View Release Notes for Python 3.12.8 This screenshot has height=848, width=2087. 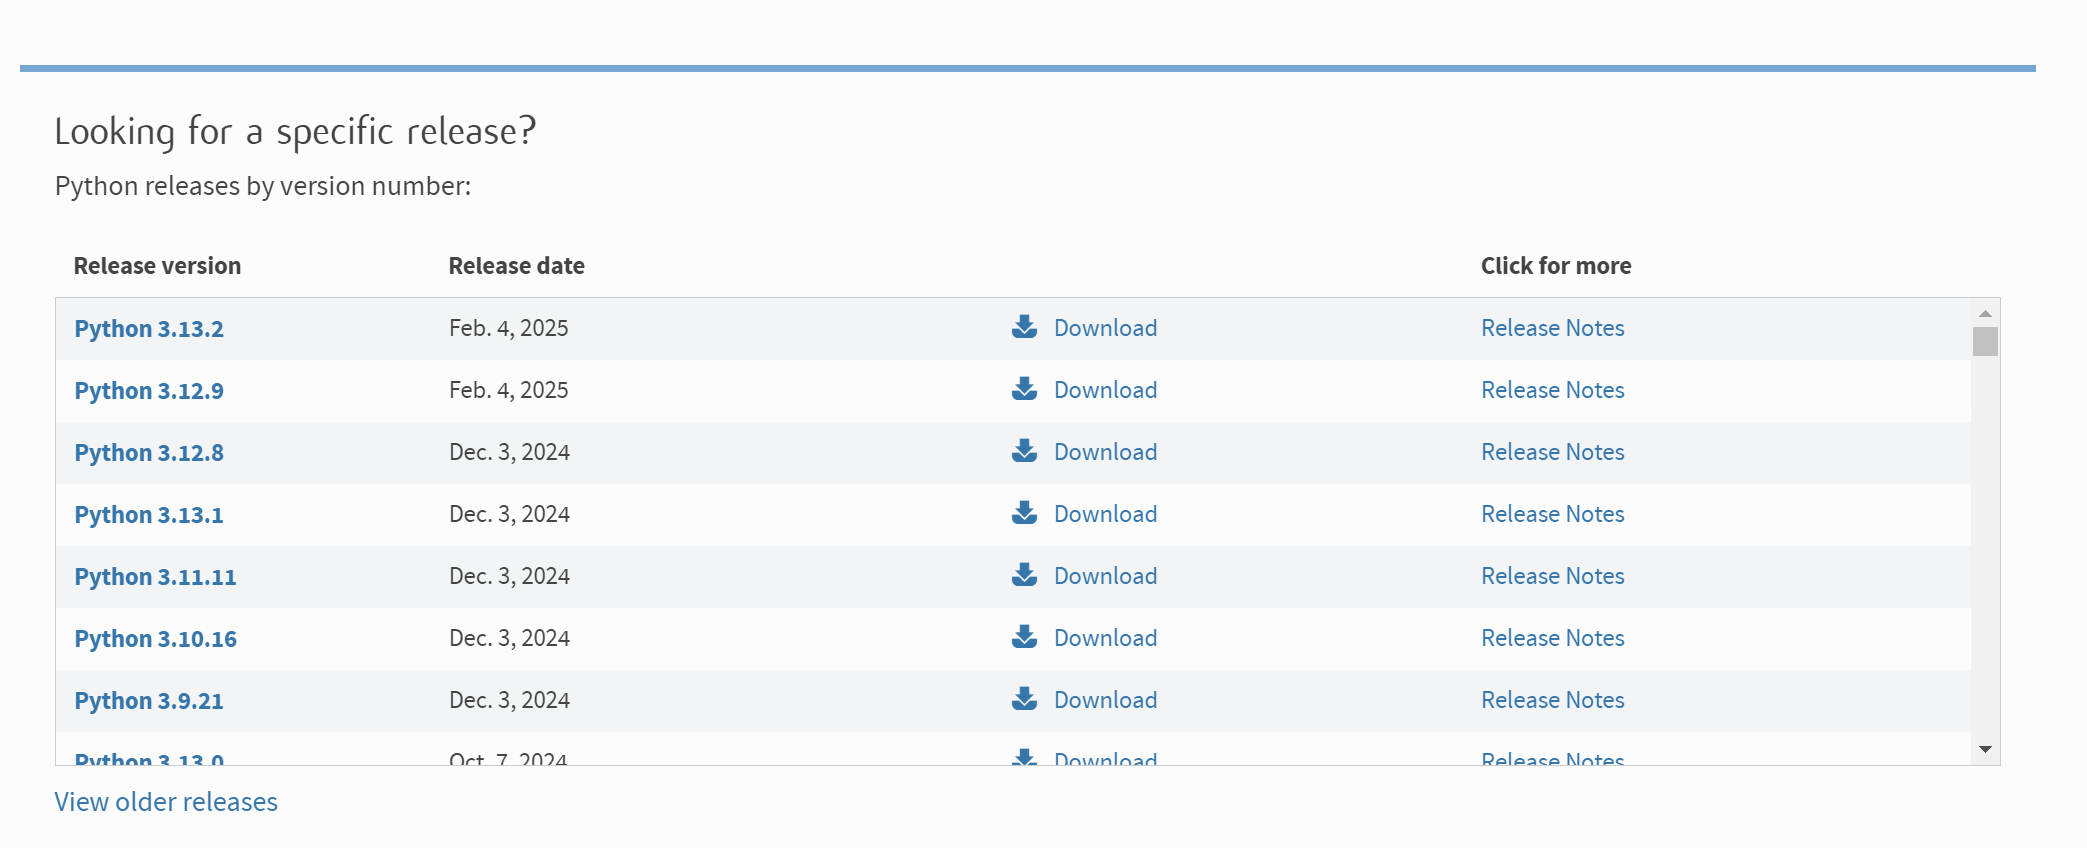click(1552, 452)
